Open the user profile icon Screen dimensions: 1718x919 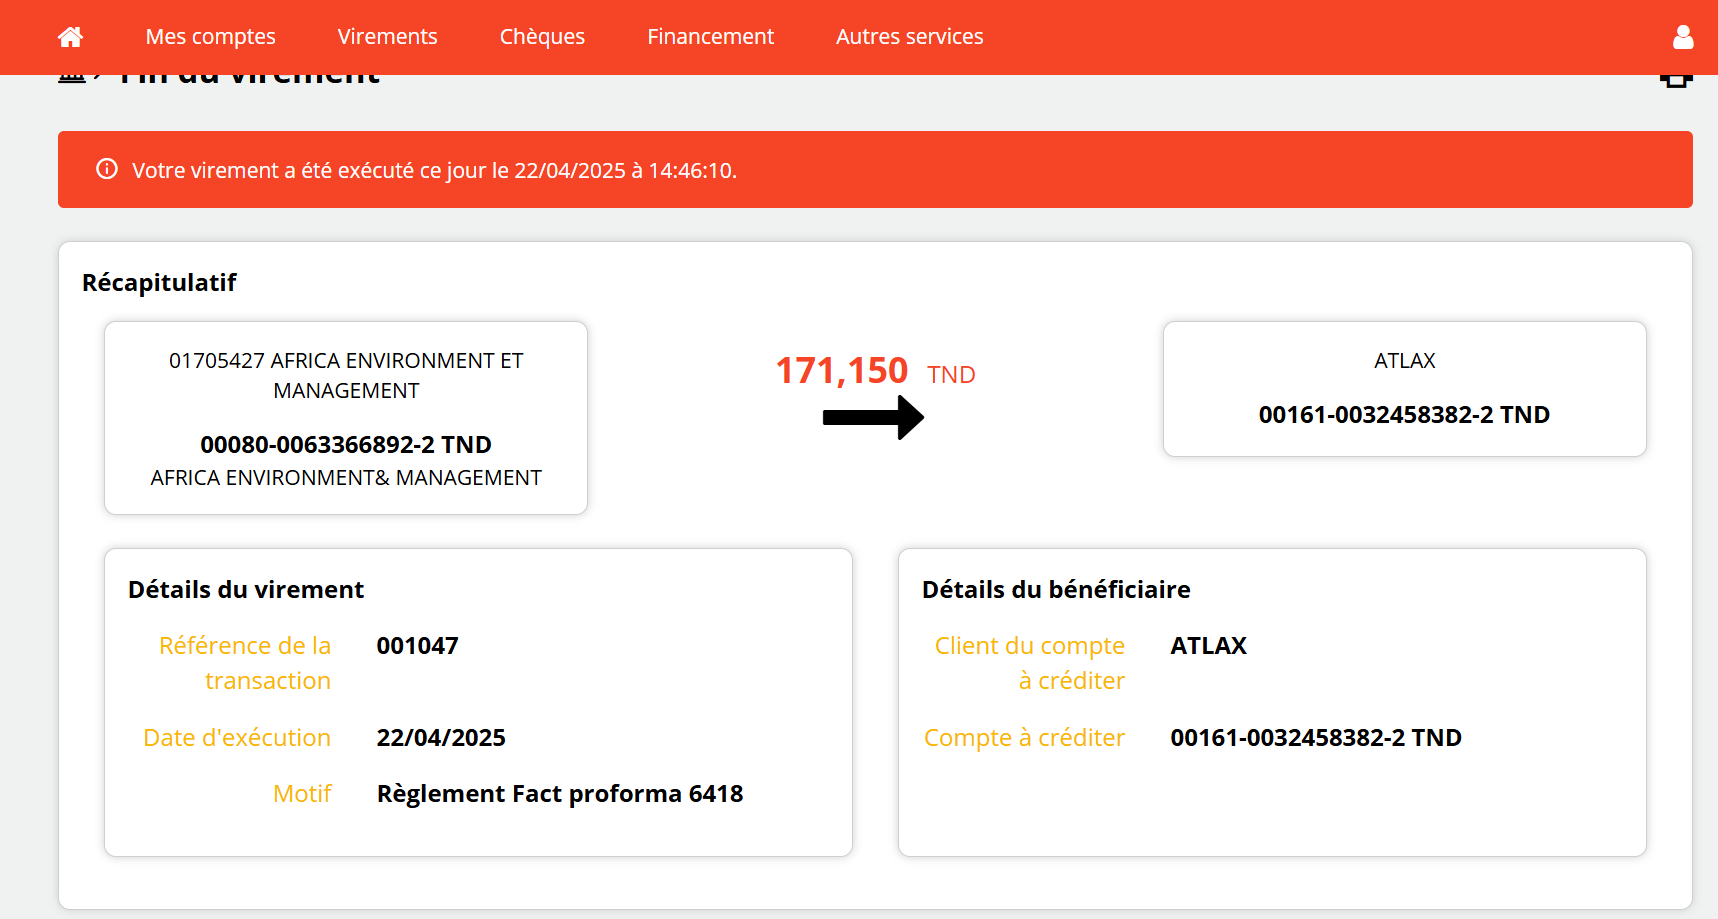pos(1683,37)
